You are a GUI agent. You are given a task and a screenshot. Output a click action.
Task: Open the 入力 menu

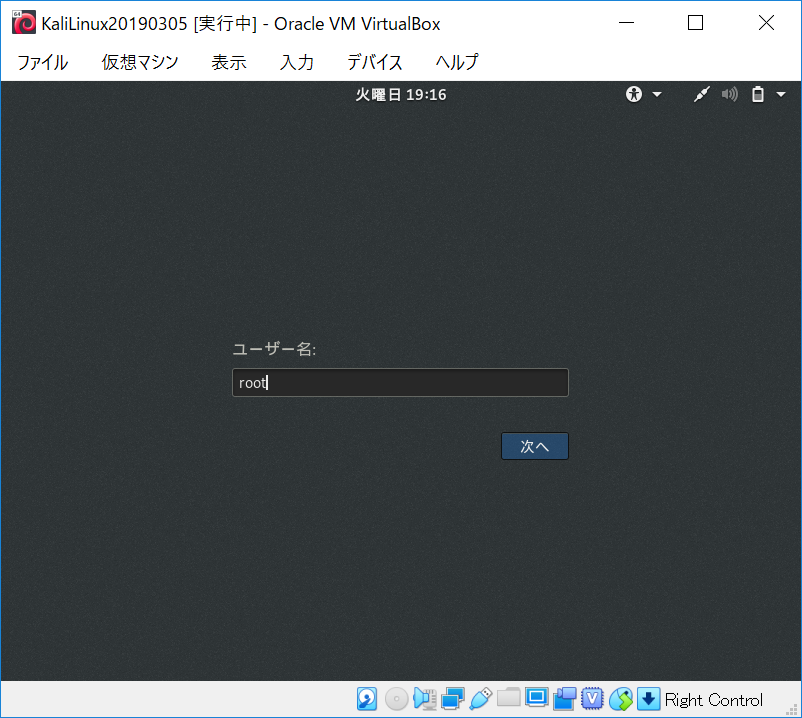(297, 62)
